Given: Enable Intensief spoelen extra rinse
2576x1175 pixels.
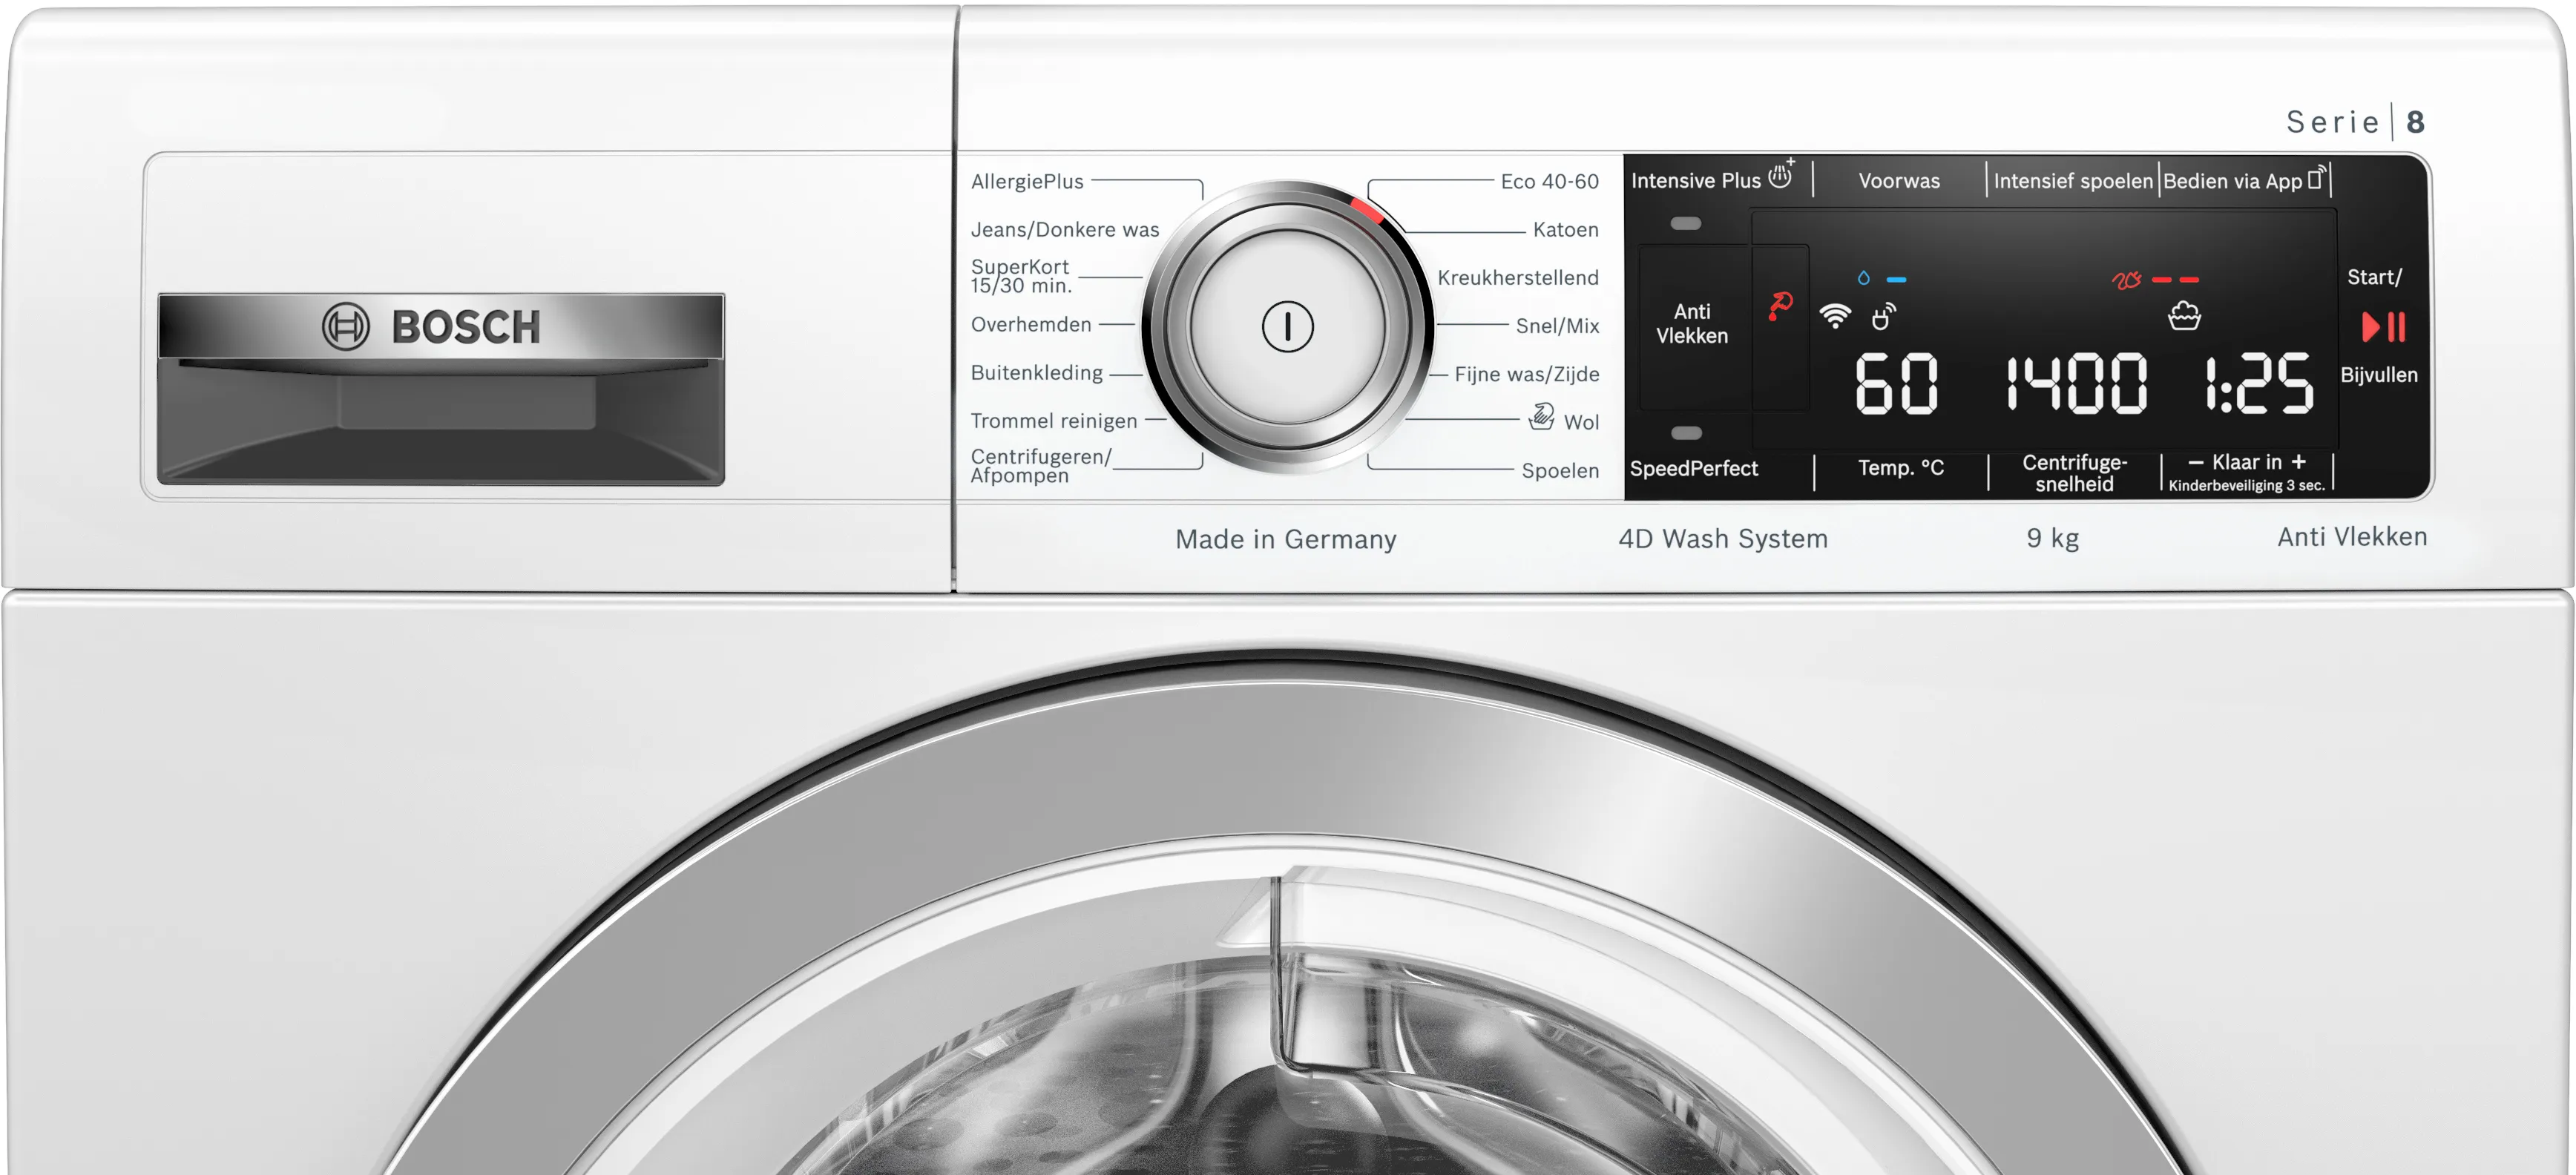Looking at the screenshot, I should pos(2072,181).
